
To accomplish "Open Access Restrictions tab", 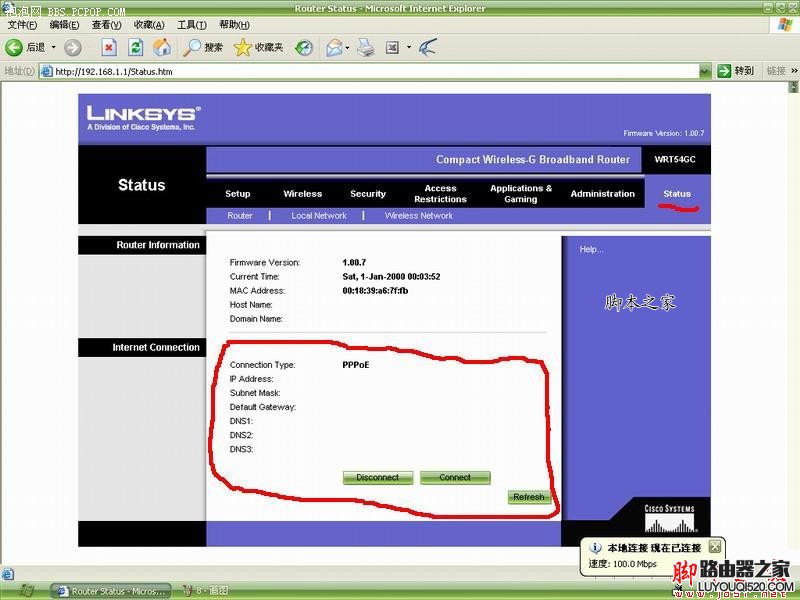I will pos(440,194).
